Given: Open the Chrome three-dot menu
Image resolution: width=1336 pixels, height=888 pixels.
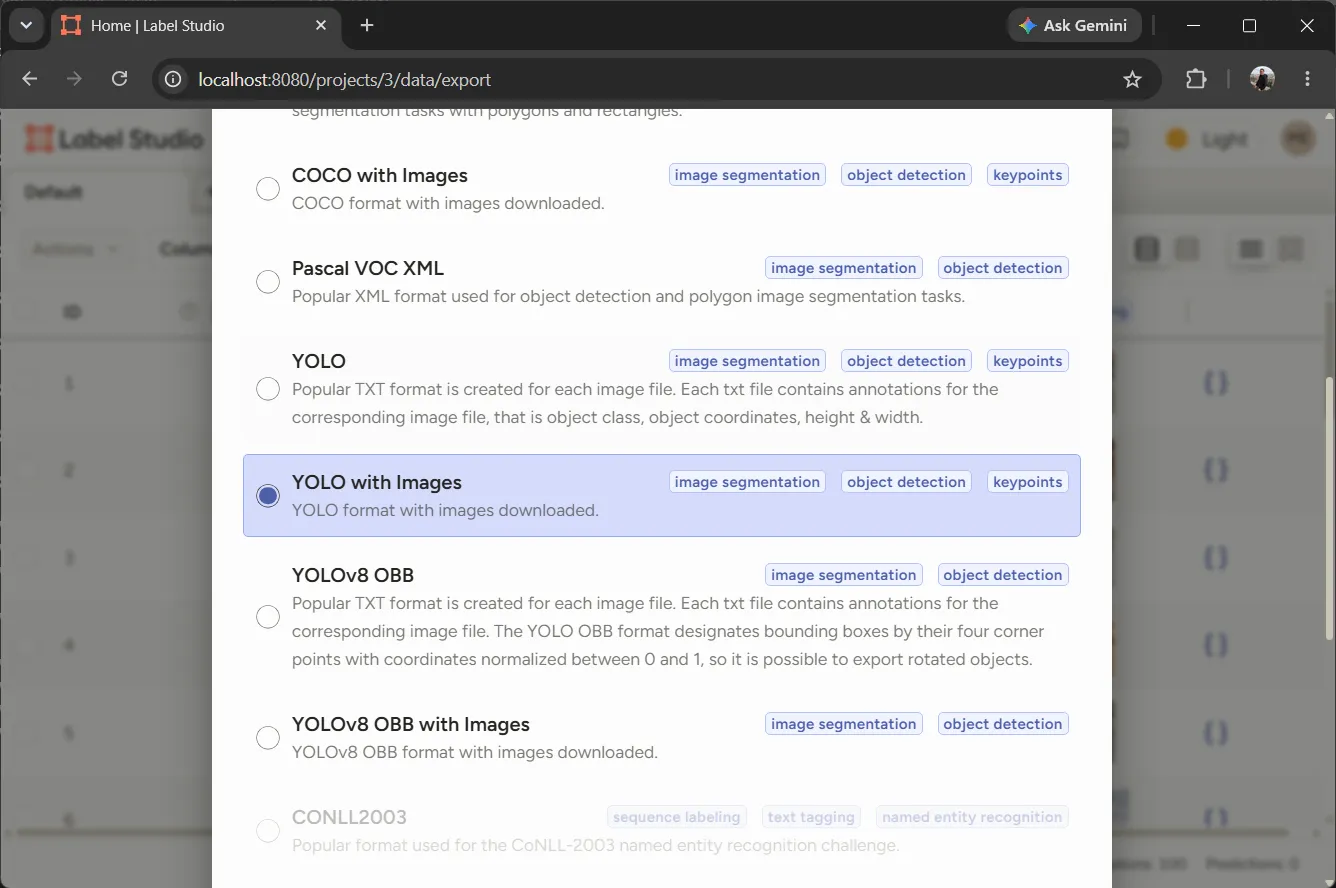Looking at the screenshot, I should [1308, 79].
